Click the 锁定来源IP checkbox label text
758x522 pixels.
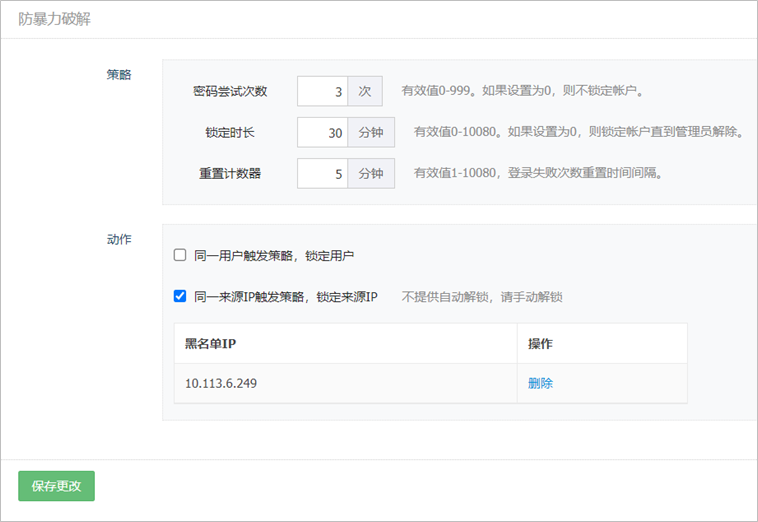[285, 296]
